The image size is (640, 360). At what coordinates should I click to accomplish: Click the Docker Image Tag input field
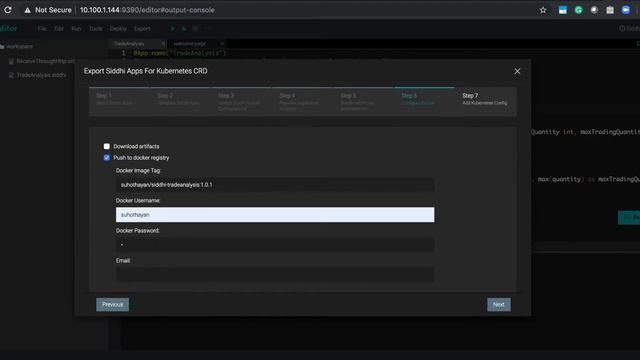pyautogui.click(x=275, y=184)
